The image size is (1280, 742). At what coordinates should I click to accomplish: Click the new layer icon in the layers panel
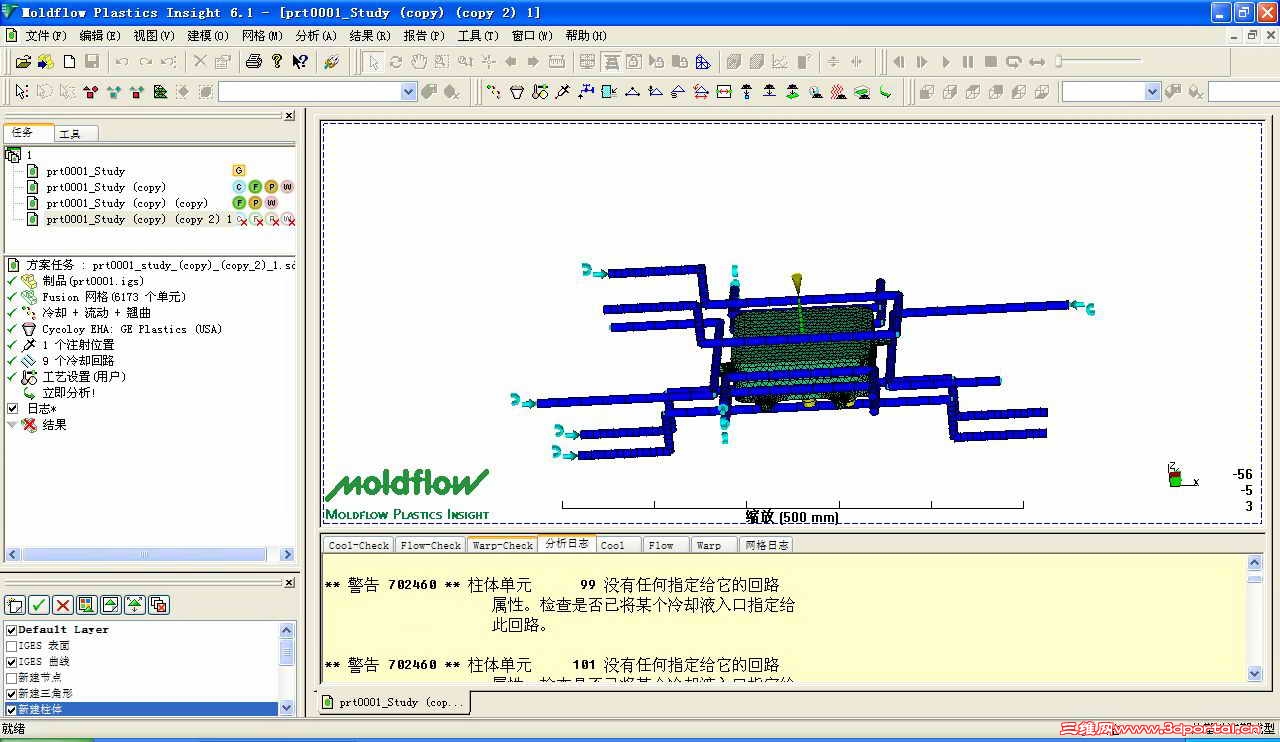click(x=14, y=604)
